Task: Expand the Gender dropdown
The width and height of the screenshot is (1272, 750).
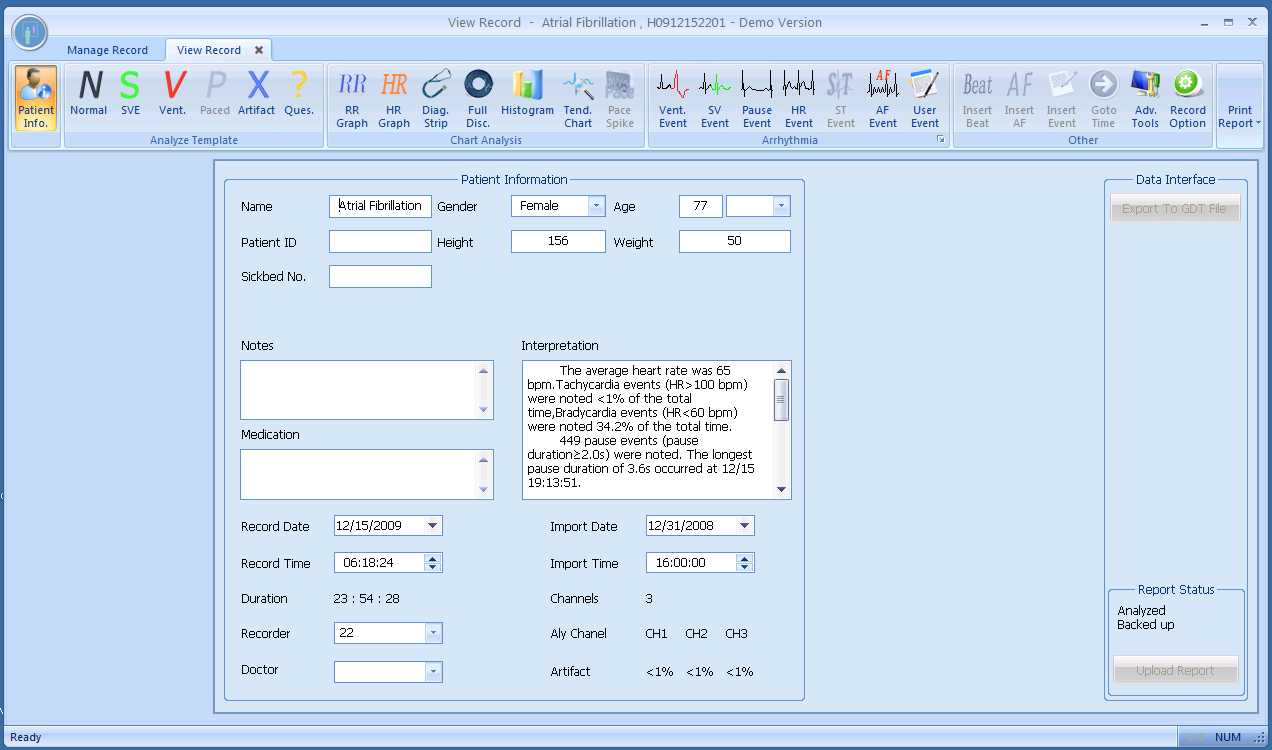Action: 596,206
